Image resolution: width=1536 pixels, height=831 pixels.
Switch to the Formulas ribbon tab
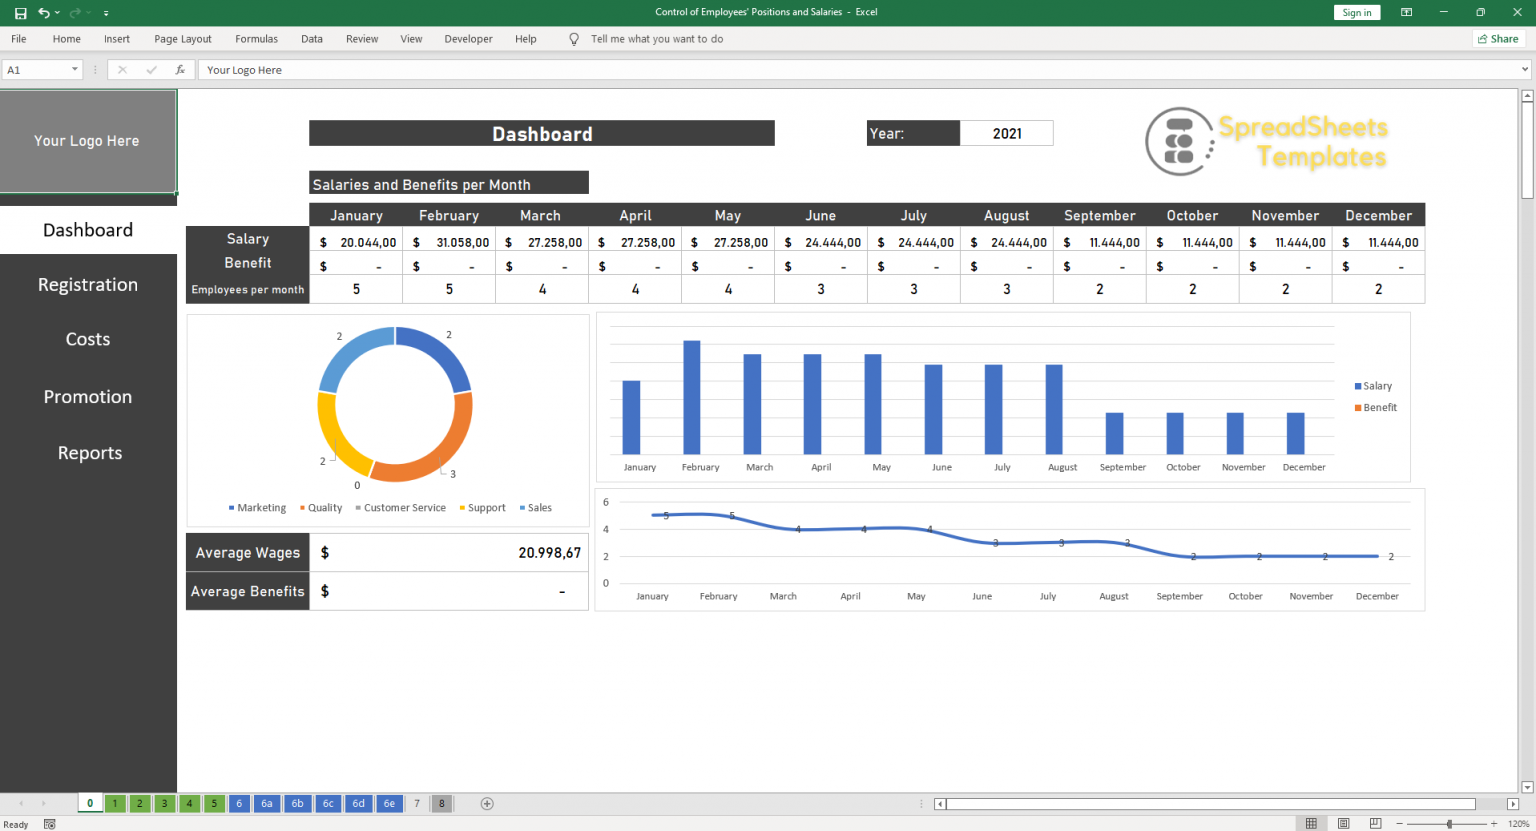pos(256,39)
